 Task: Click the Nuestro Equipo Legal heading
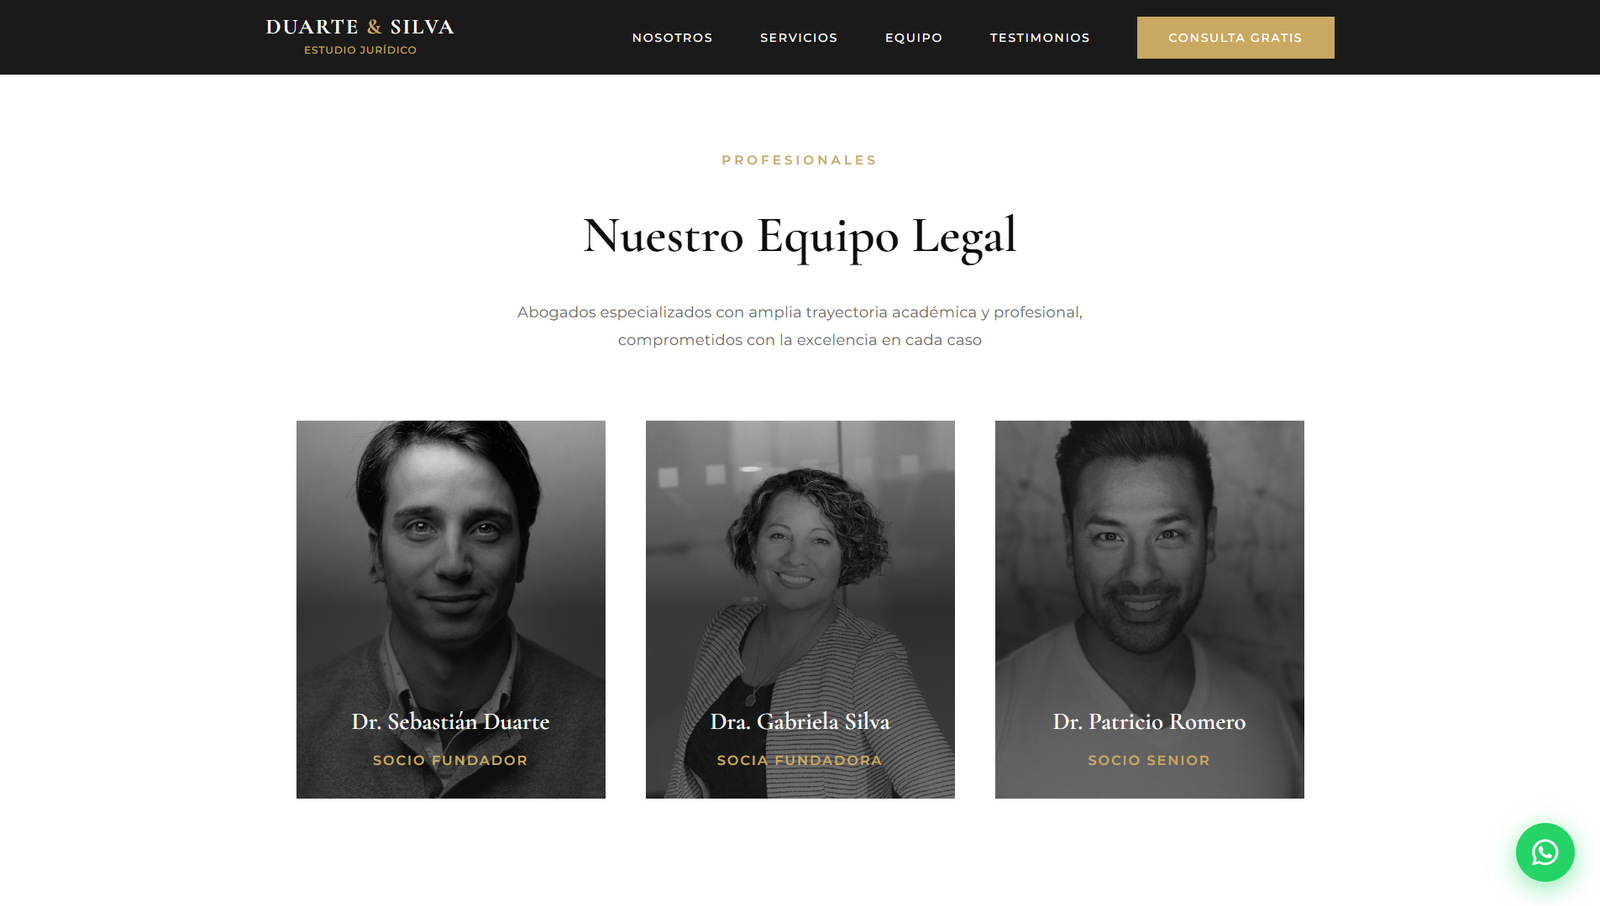(x=800, y=237)
